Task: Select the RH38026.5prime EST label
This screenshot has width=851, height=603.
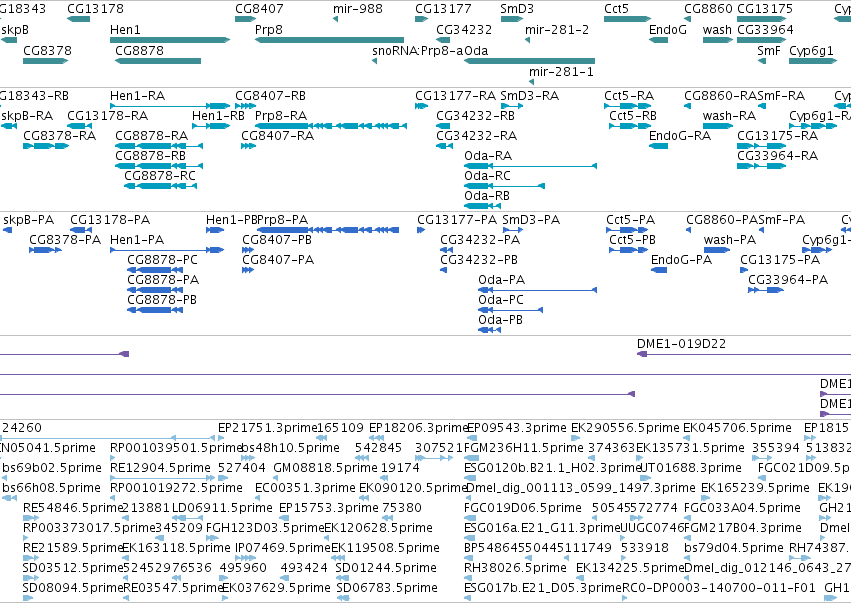Action: coord(515,568)
